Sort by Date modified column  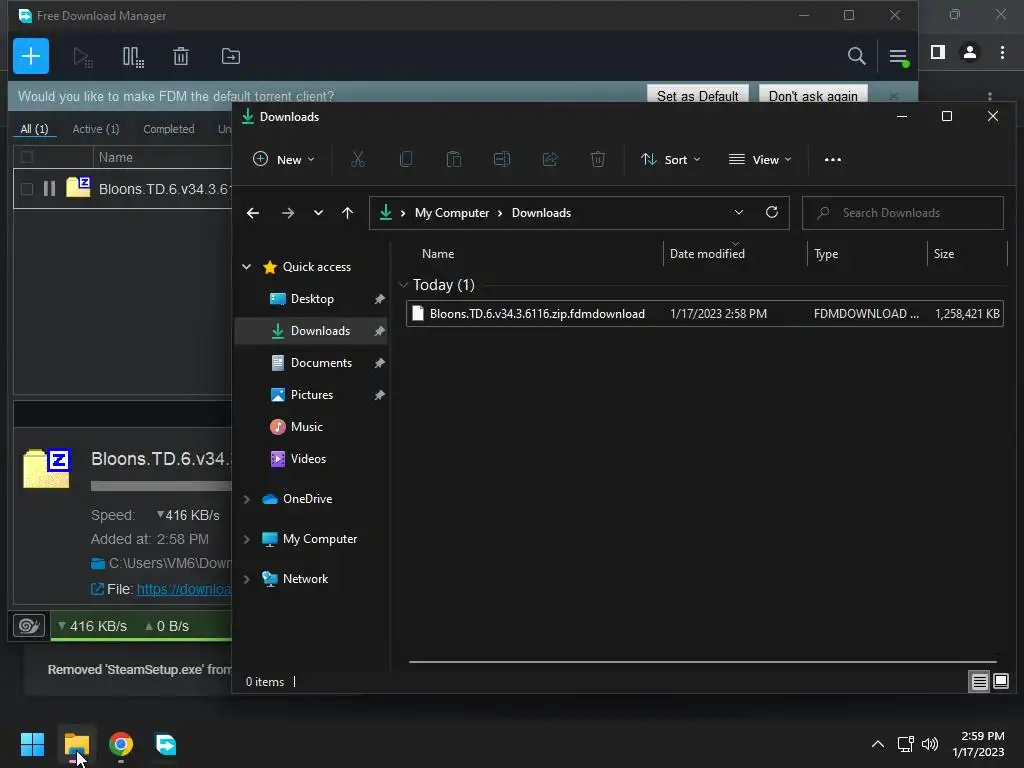(x=707, y=254)
